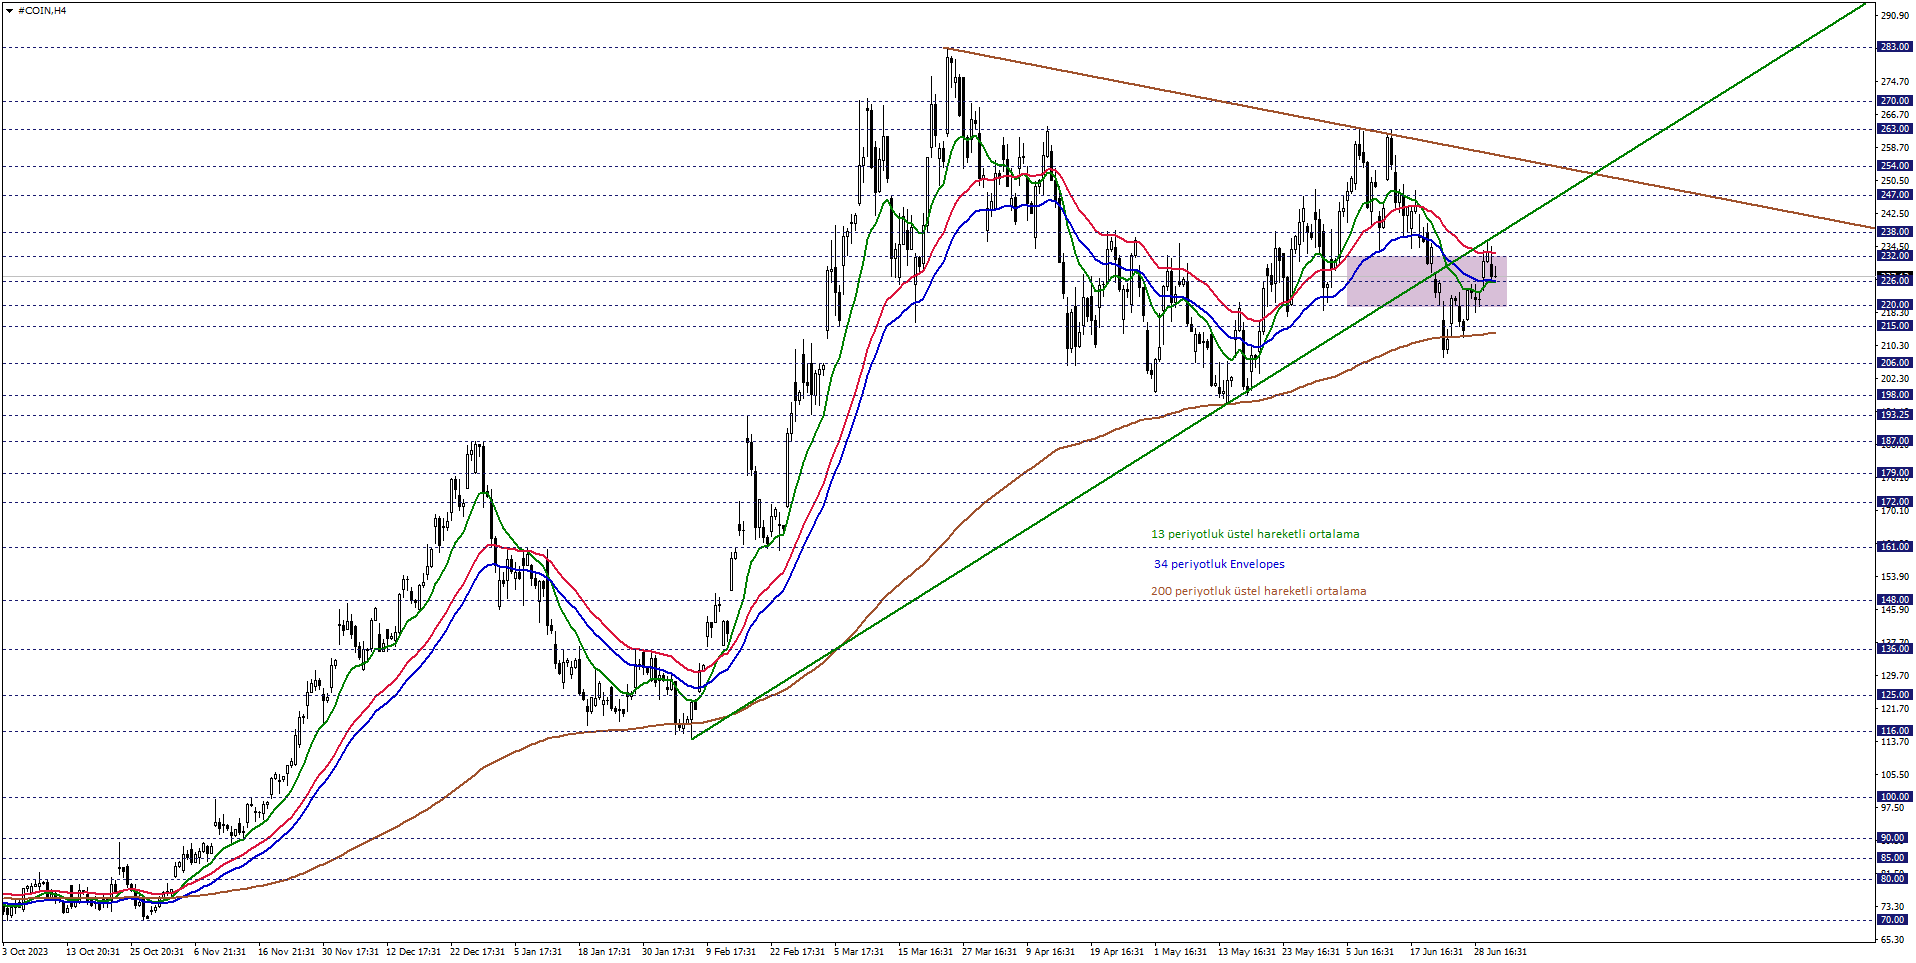Click the 116.00 price level label
The height and width of the screenshot is (963, 1916).
[x=1894, y=731]
